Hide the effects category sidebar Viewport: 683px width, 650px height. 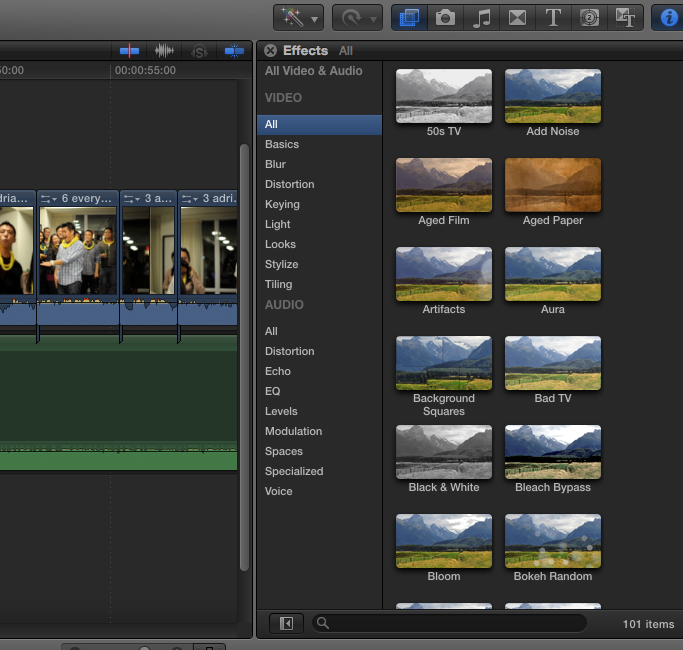tap(286, 623)
